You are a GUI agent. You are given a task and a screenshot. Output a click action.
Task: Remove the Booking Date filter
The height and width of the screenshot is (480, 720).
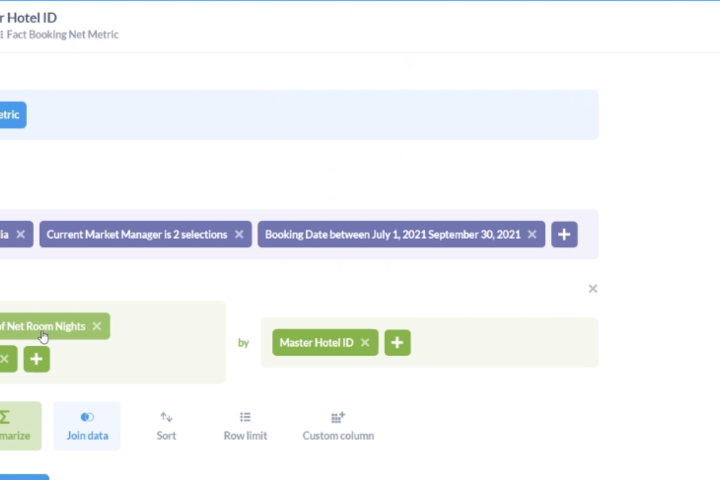(532, 234)
